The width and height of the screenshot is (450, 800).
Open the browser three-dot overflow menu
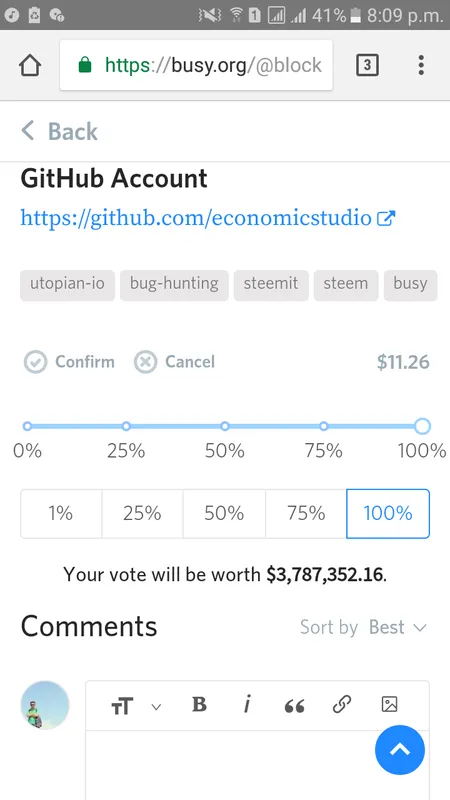421,65
